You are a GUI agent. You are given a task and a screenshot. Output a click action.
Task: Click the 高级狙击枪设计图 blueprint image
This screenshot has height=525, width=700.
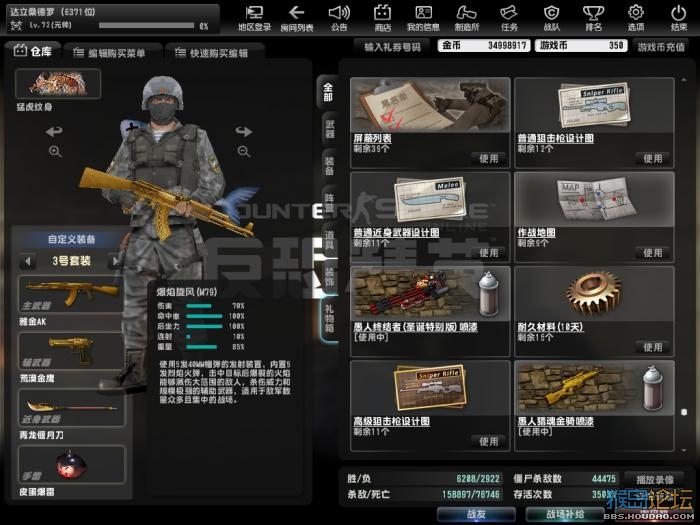click(x=430, y=388)
